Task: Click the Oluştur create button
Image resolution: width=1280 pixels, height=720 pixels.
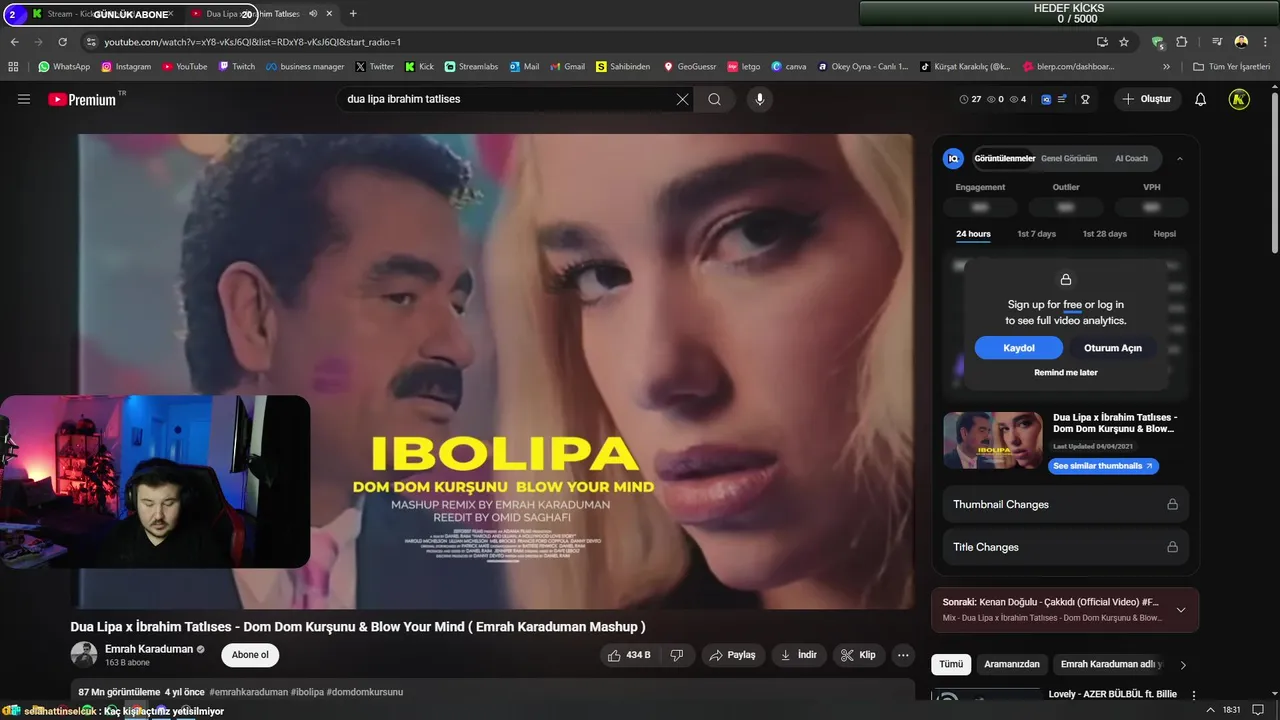Action: (x=1147, y=99)
